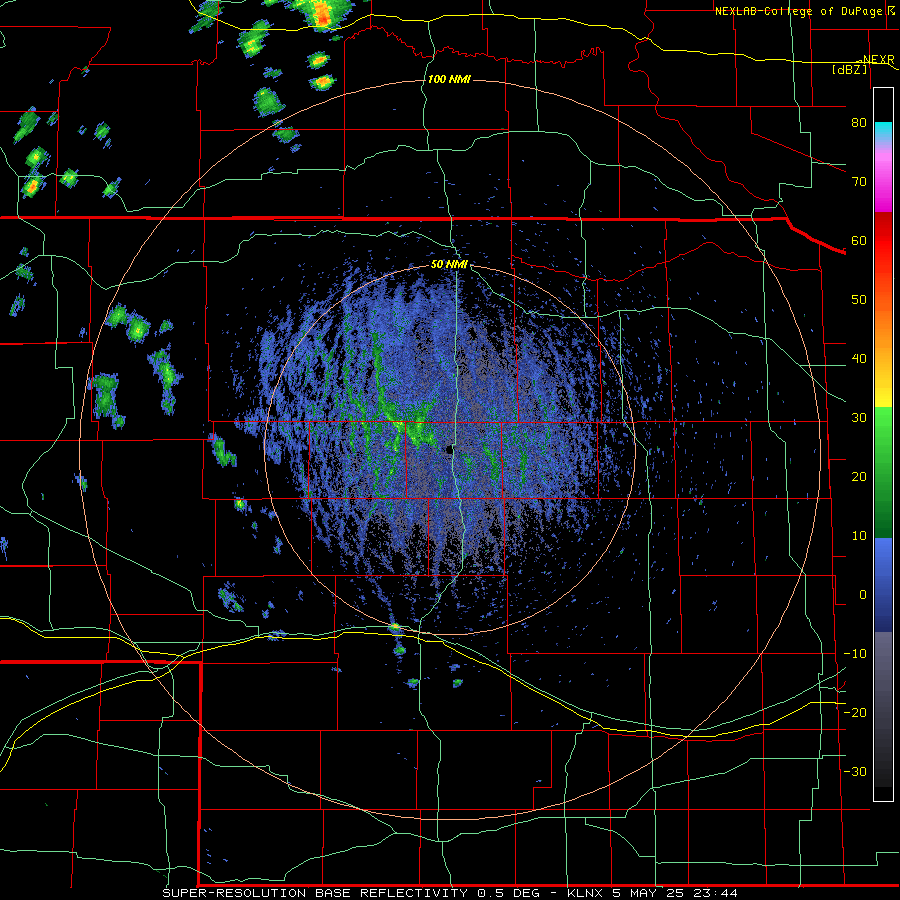Click the 30 value on the dBZ scale

point(859,418)
